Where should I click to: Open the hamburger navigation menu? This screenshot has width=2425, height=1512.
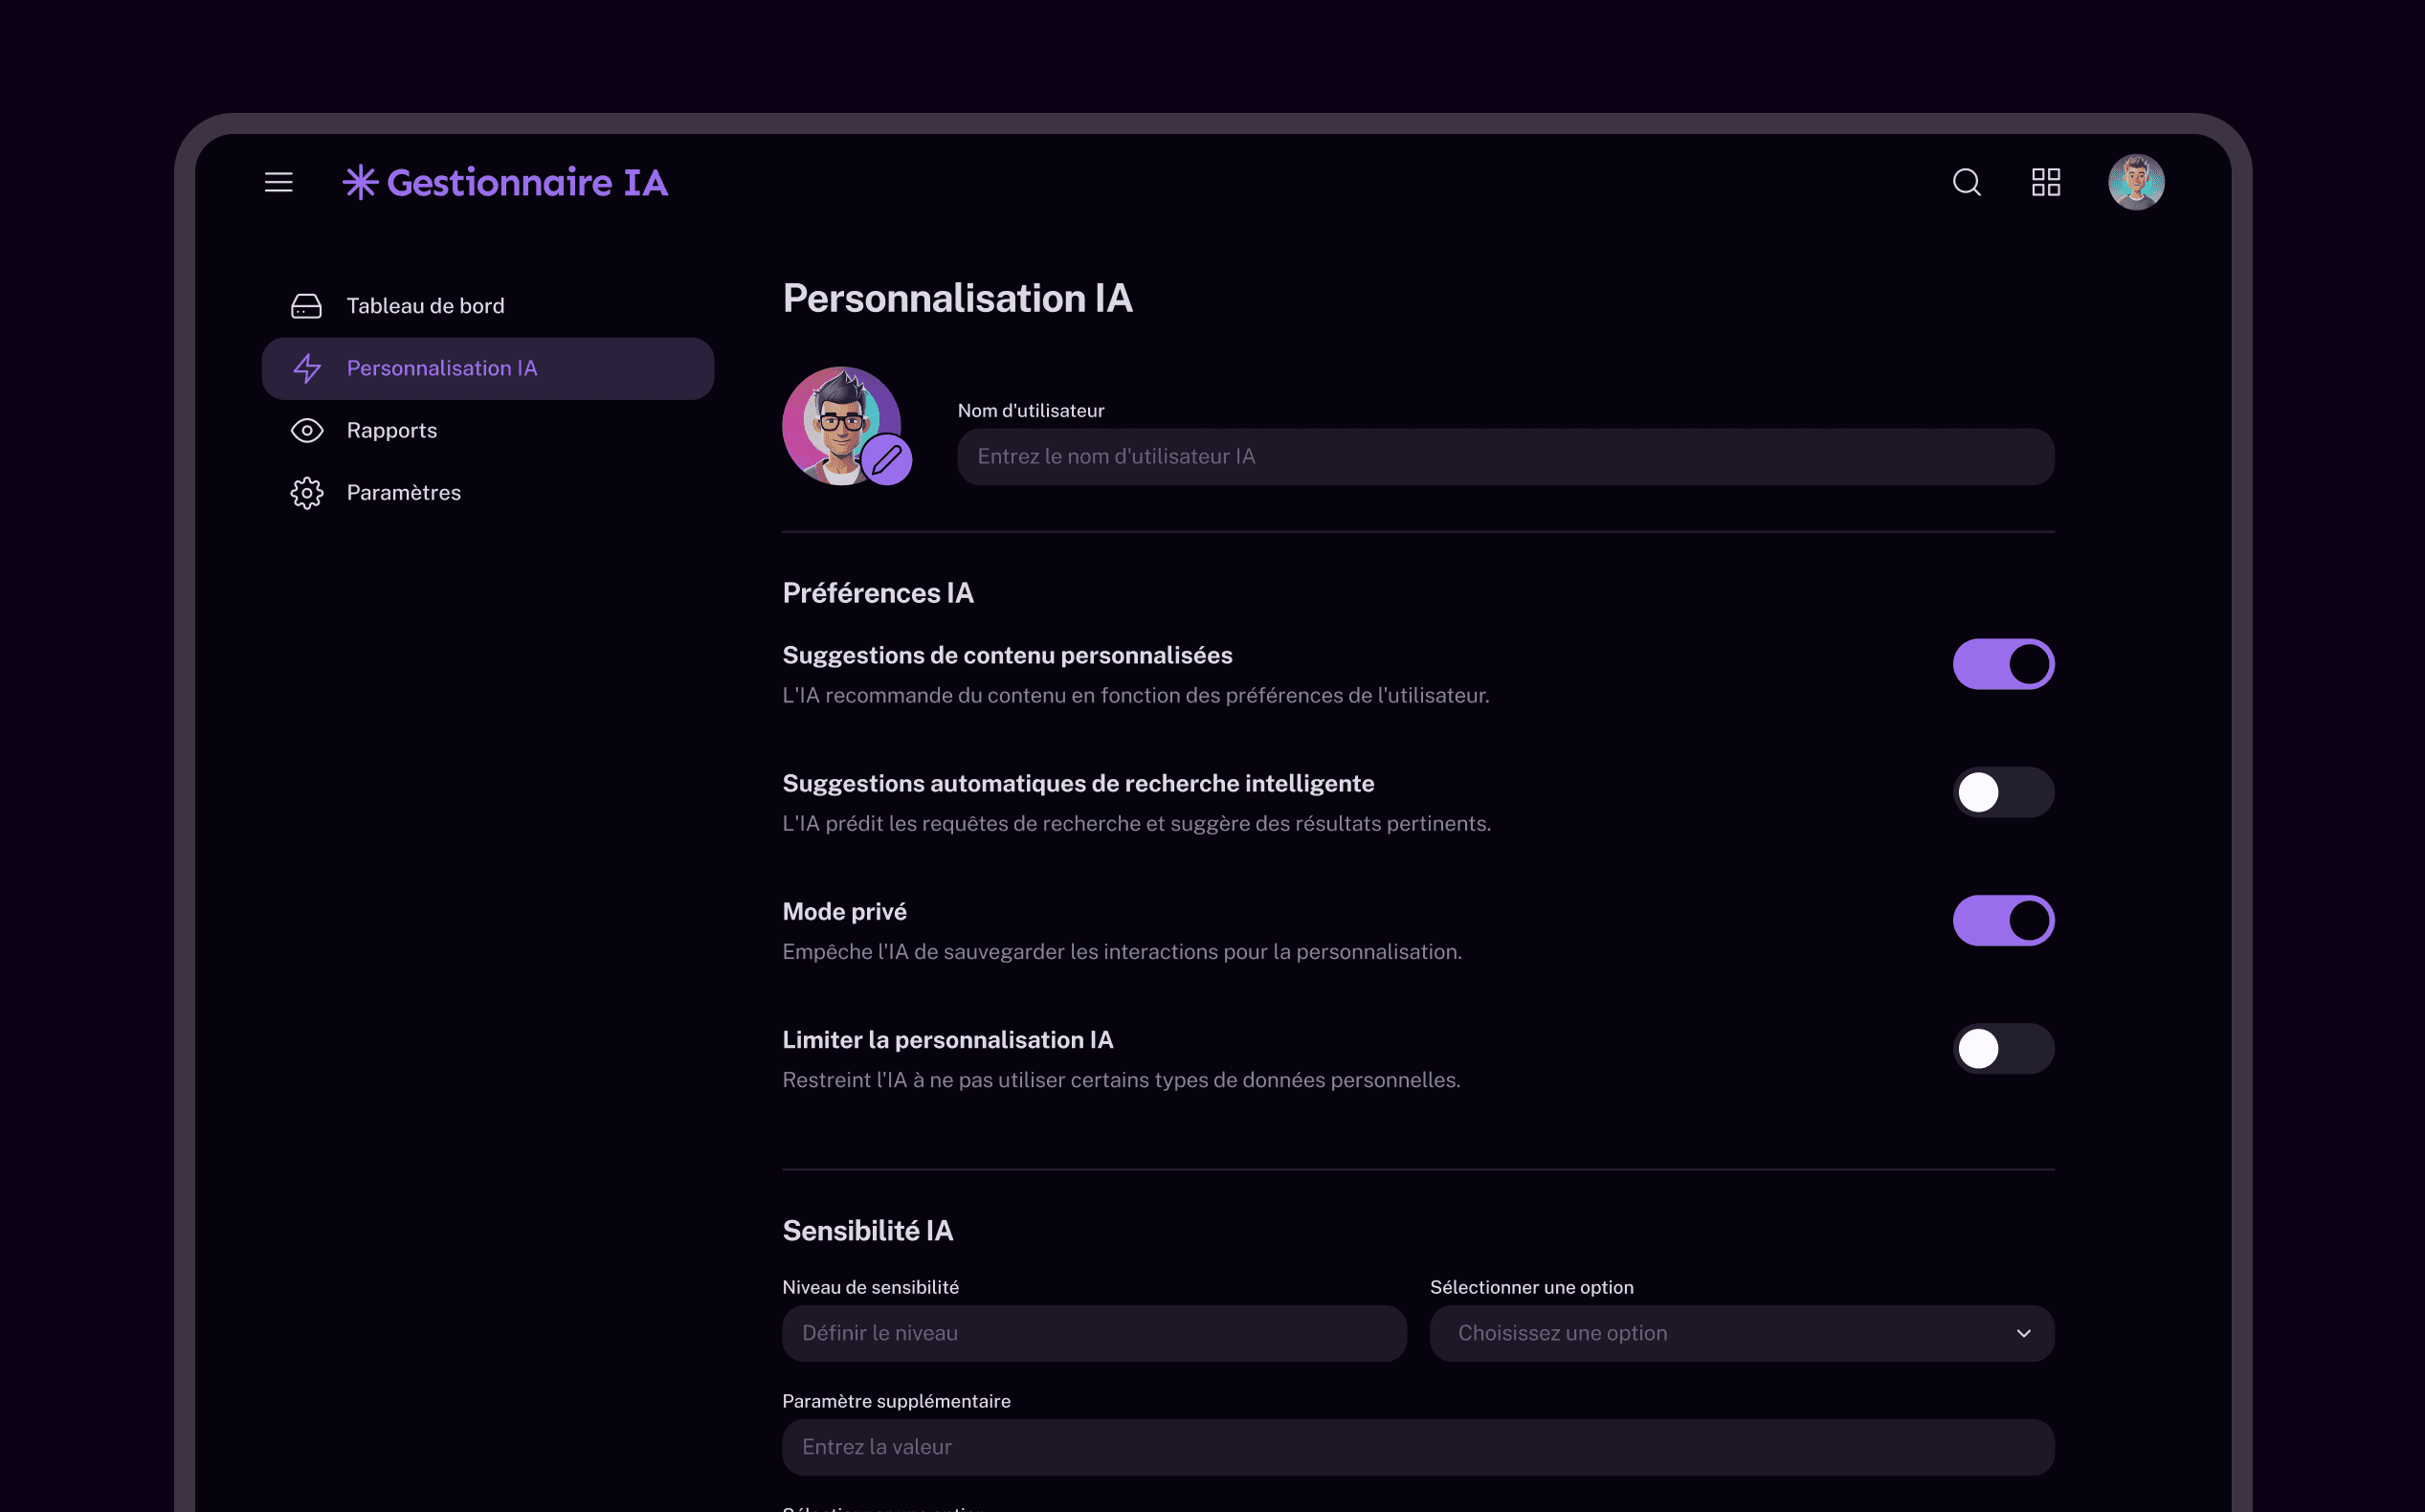(277, 182)
